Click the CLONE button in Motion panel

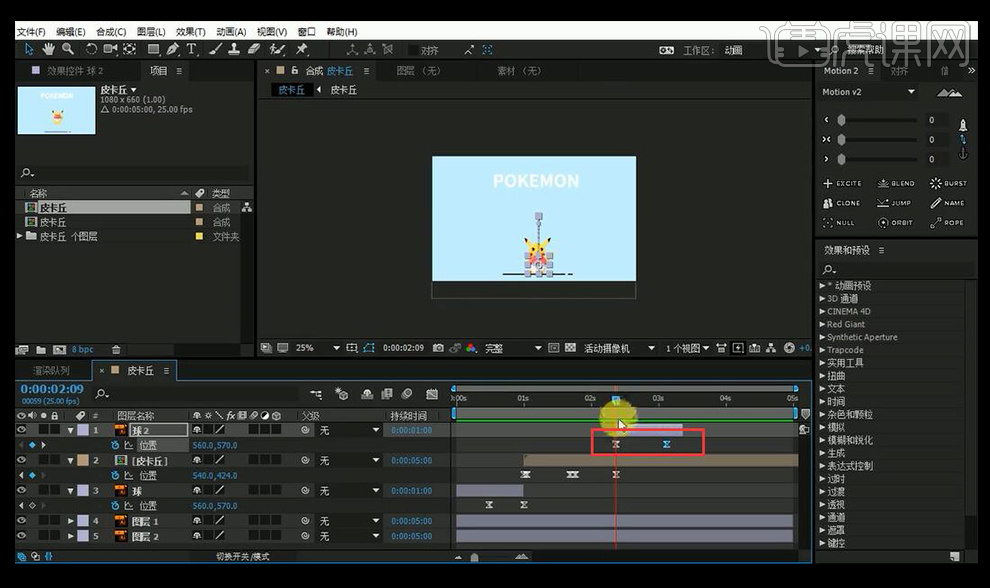[x=842, y=203]
